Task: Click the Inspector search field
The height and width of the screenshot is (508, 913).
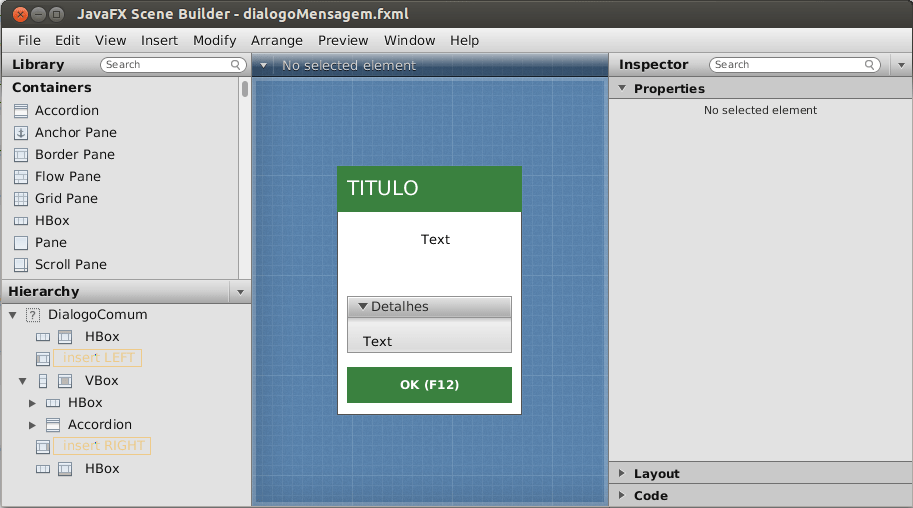Action: [x=794, y=65]
